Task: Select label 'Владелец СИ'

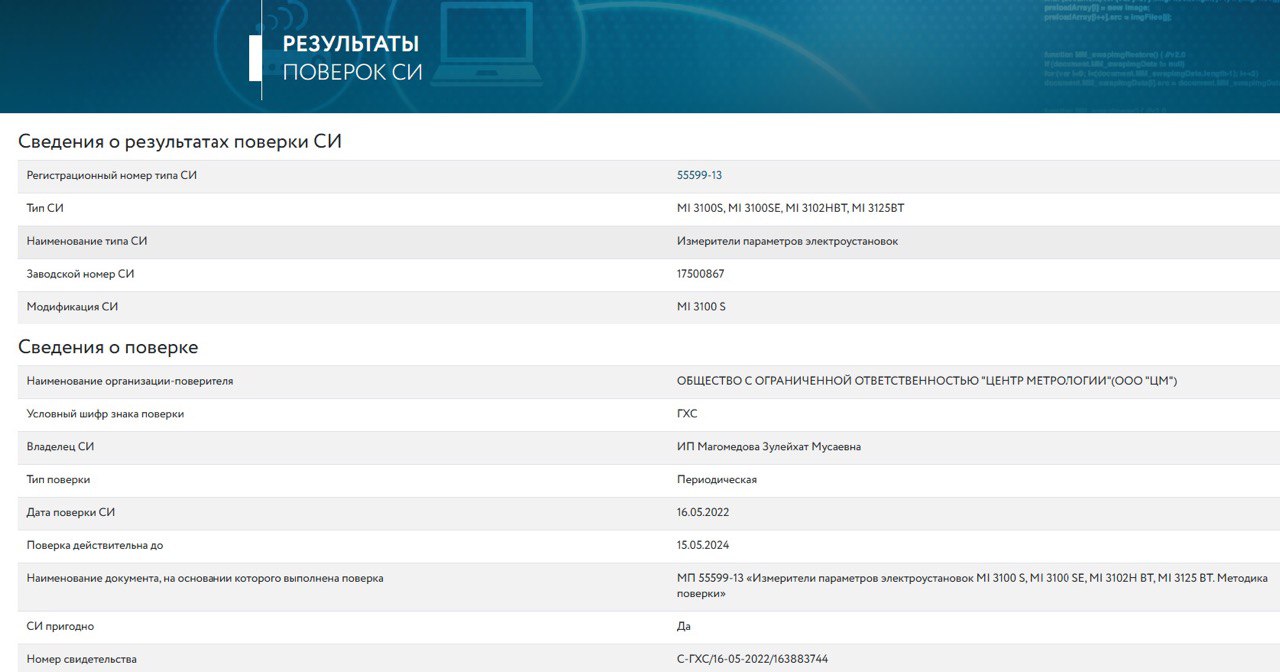Action: click(60, 447)
